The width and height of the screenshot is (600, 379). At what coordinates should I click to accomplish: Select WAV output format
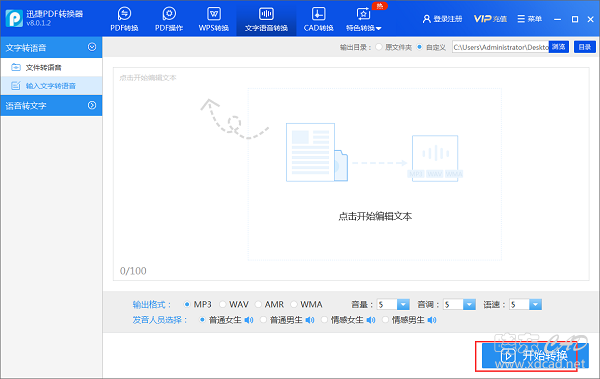tap(222, 304)
